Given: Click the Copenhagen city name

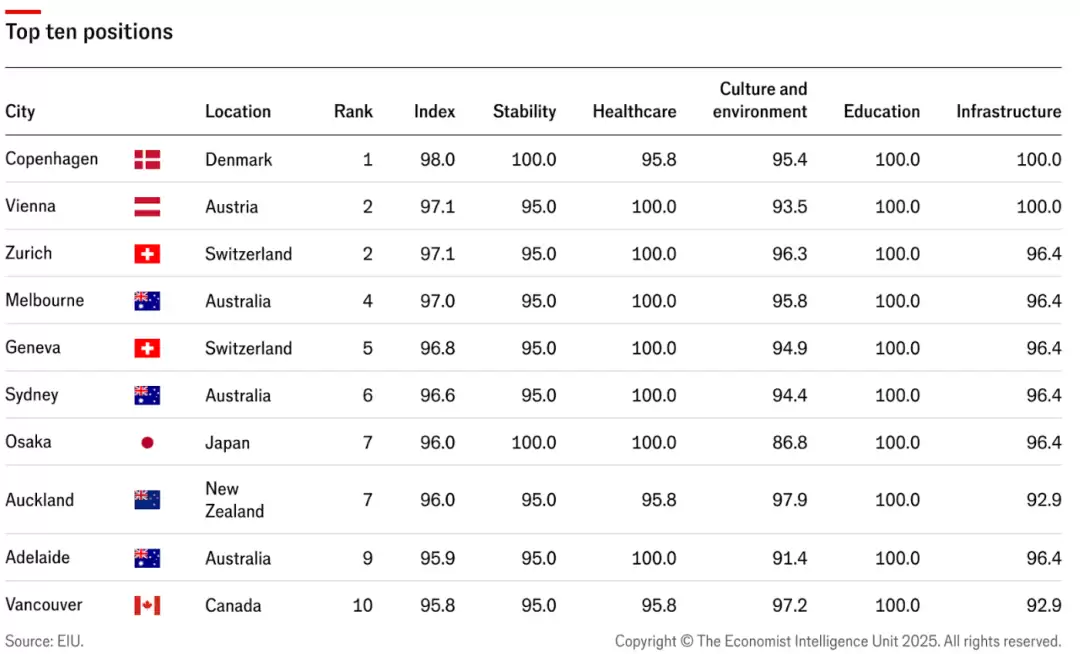Looking at the screenshot, I should [x=52, y=160].
